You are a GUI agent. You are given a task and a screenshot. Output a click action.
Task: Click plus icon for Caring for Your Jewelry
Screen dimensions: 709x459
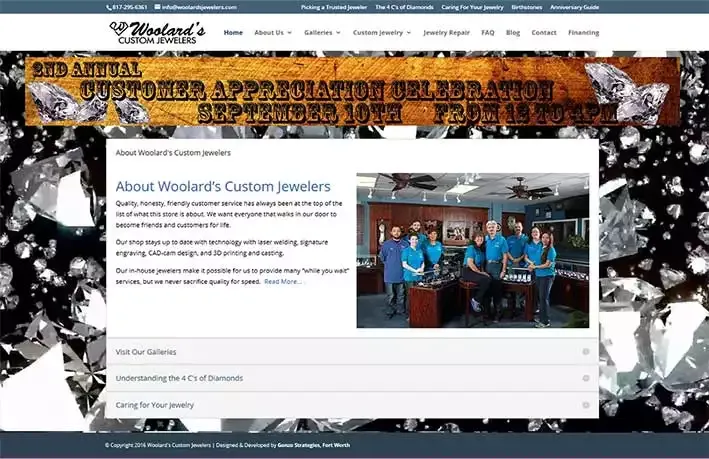(x=585, y=405)
